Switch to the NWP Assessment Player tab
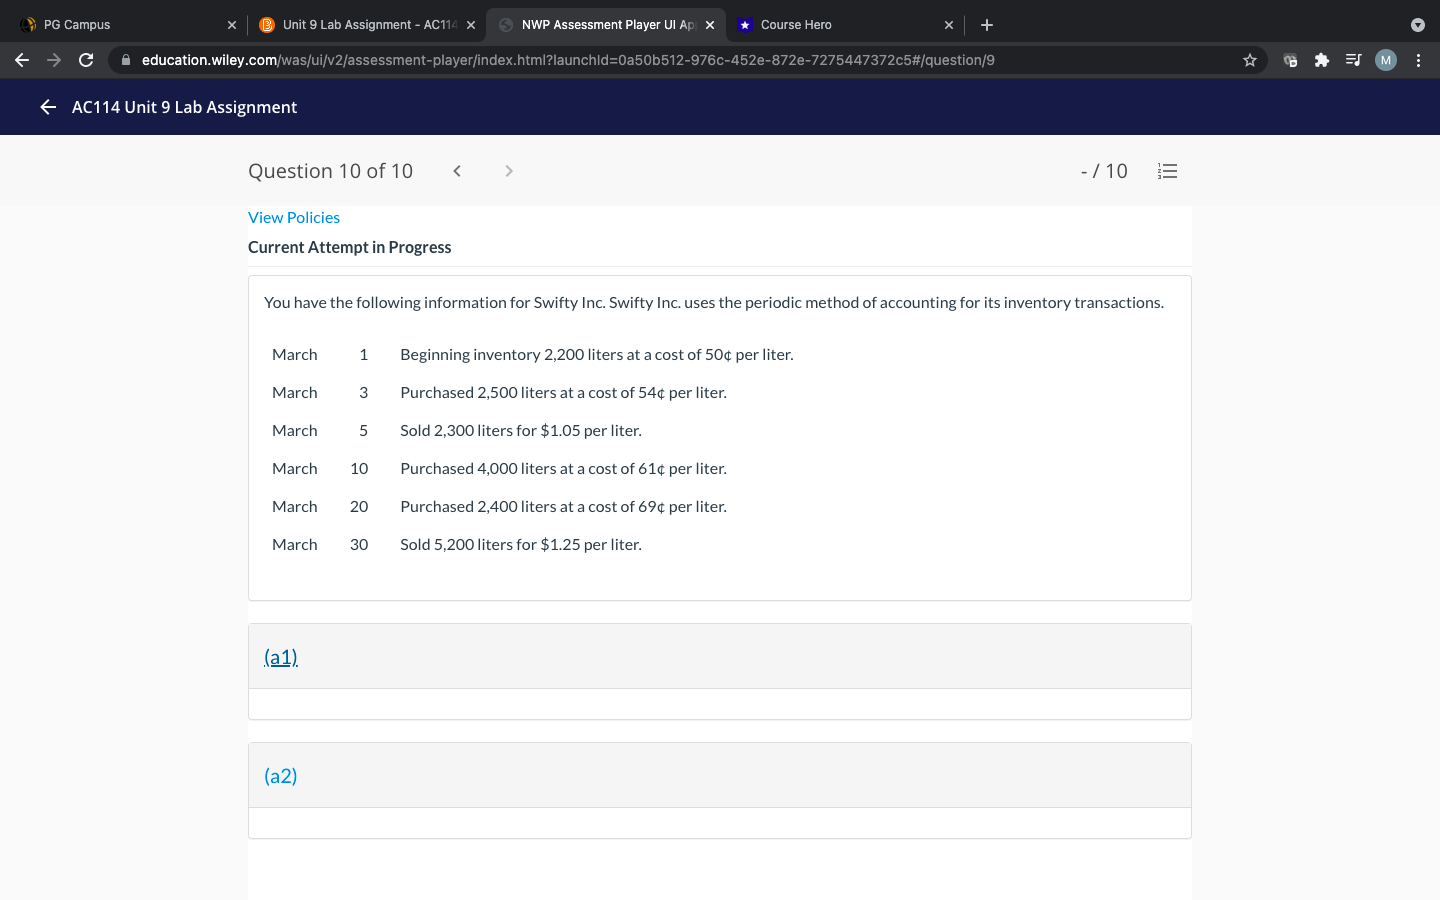The image size is (1440, 900). (606, 25)
